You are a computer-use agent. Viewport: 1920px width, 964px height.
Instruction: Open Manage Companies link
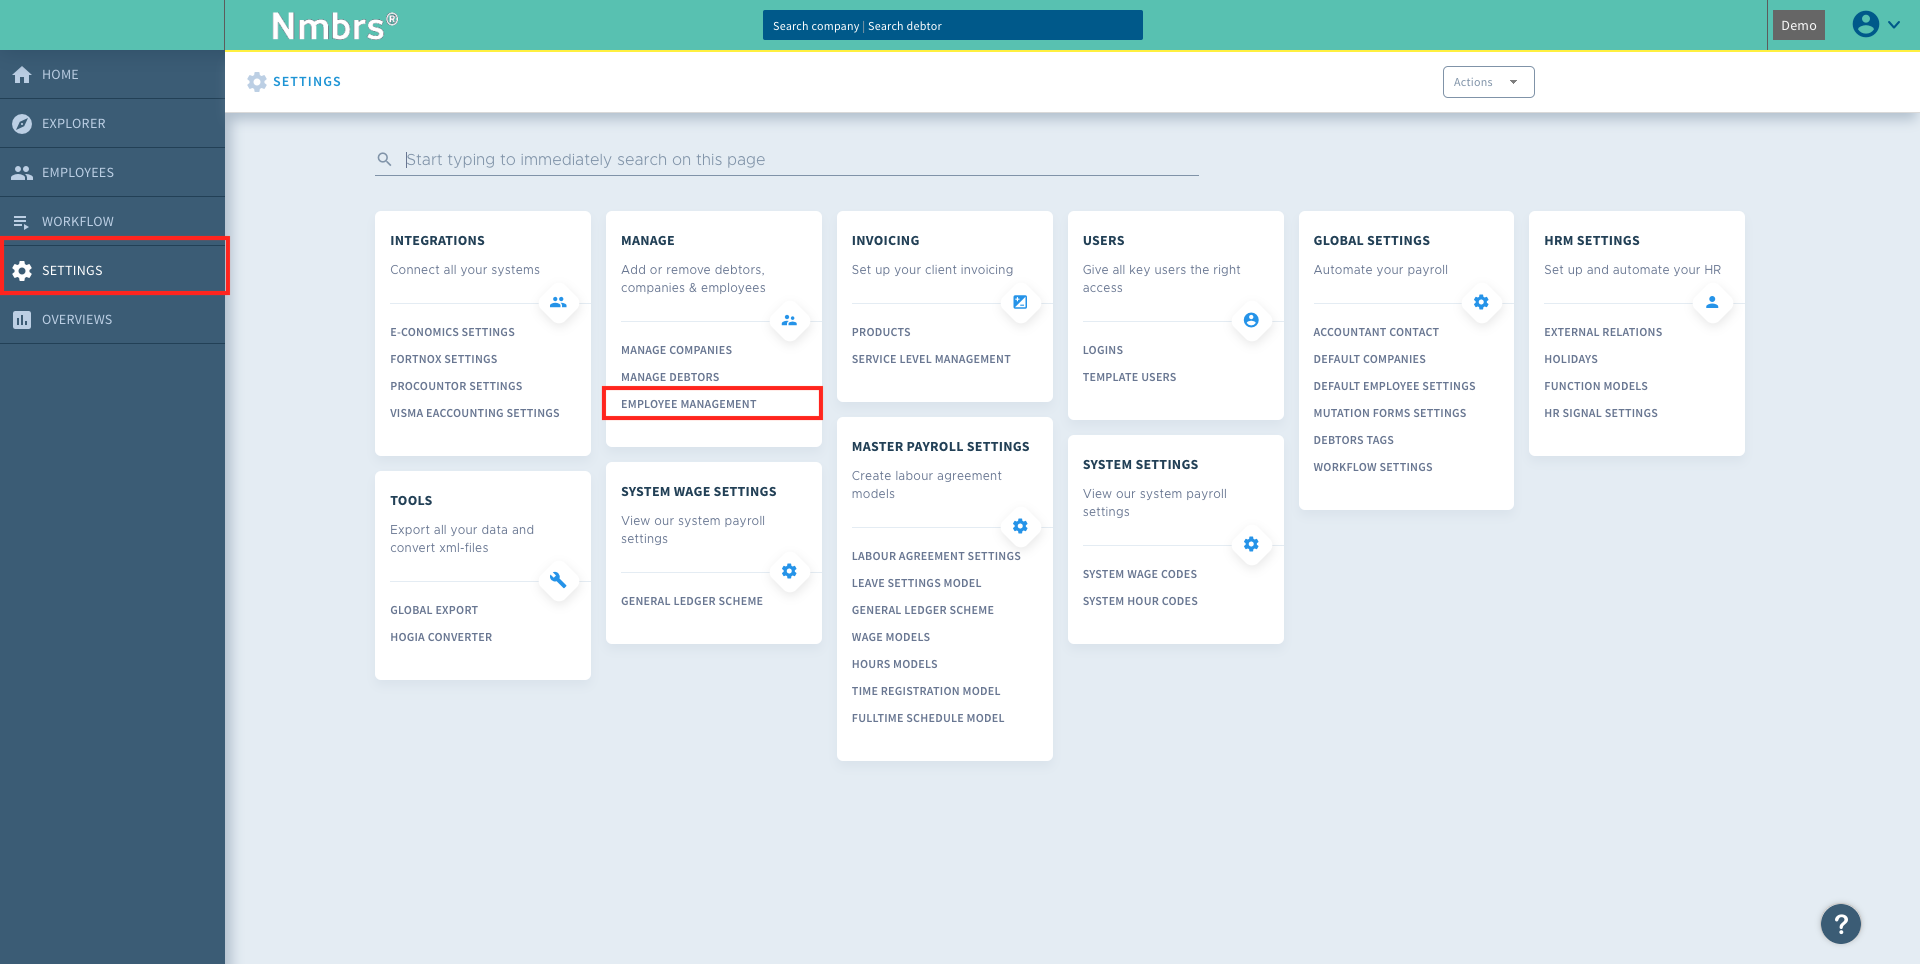[x=676, y=350]
